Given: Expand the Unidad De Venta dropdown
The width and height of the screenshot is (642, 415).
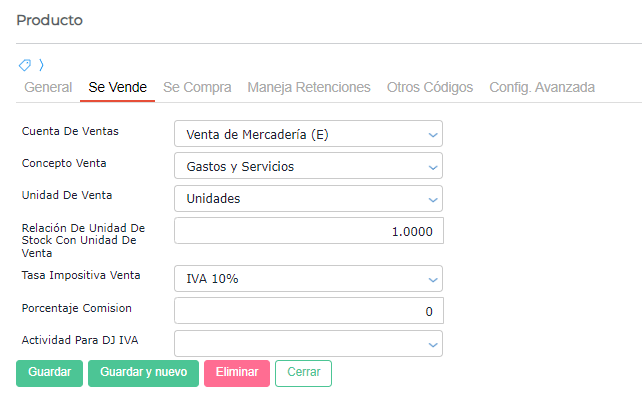Looking at the screenshot, I should [x=308, y=198].
